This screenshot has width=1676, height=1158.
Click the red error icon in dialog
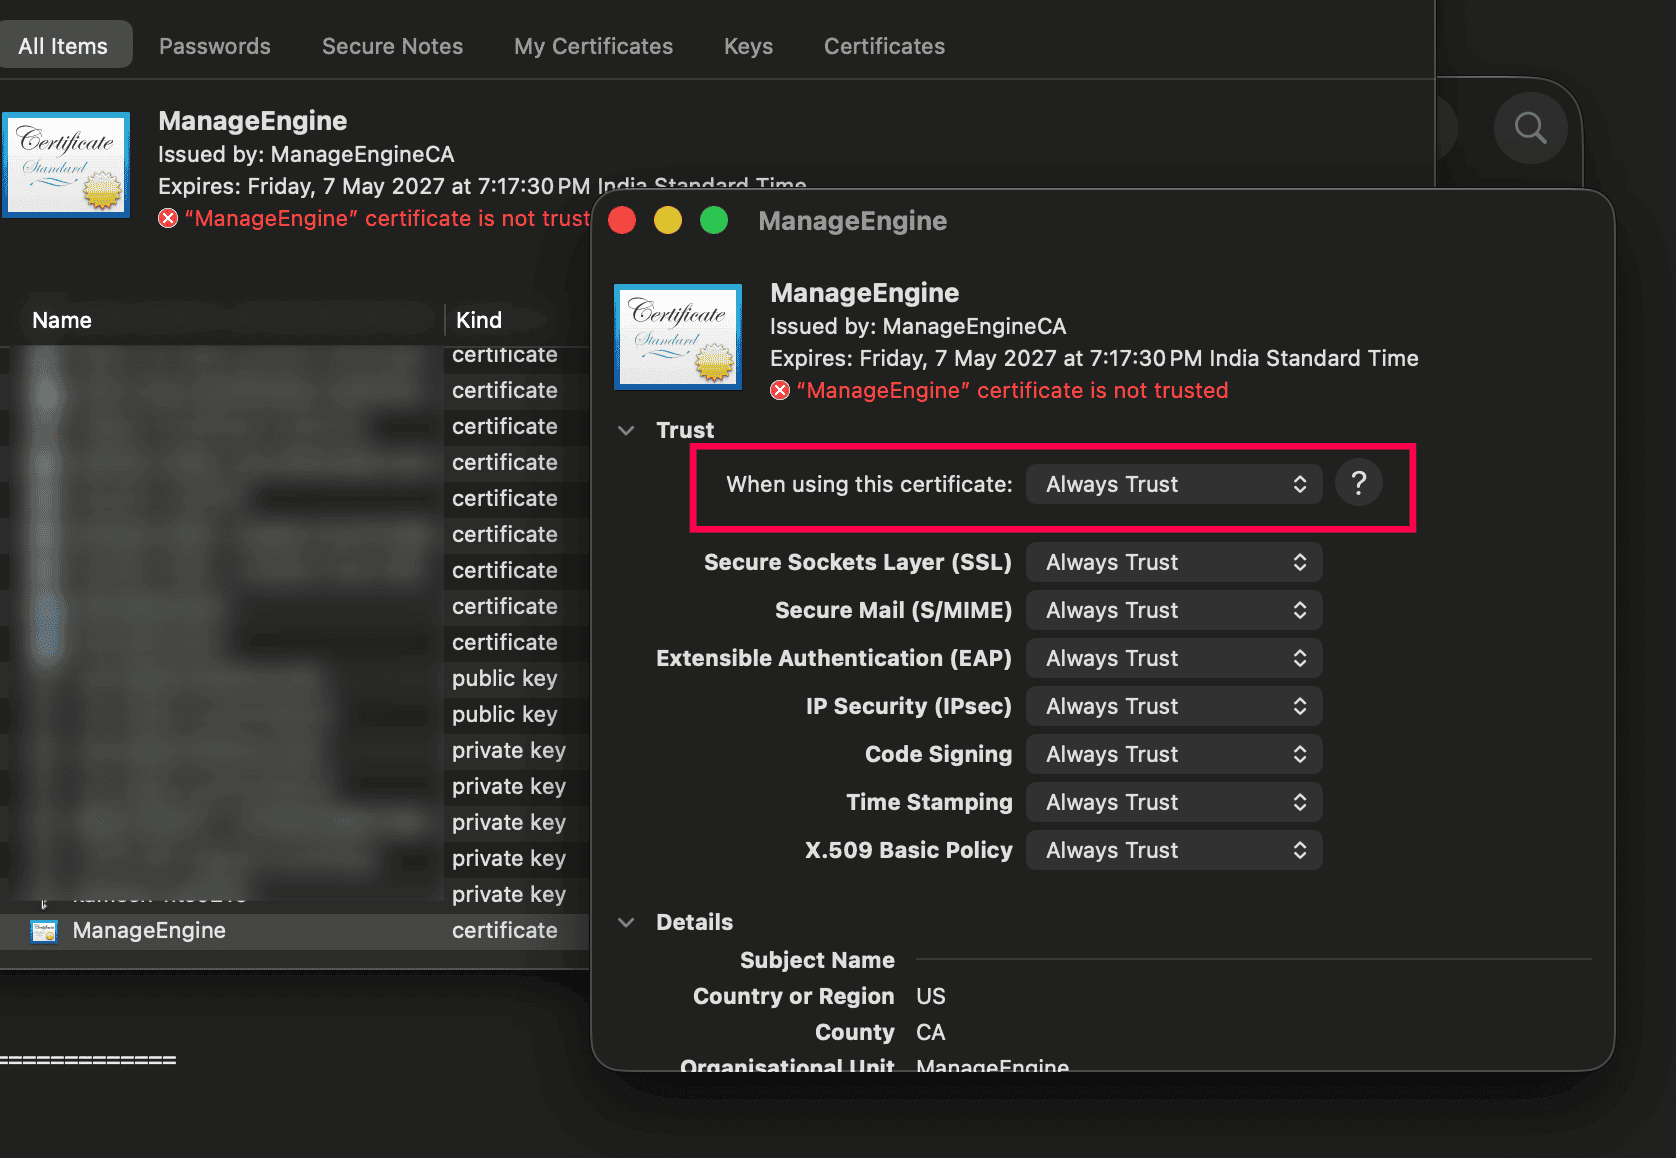780,391
